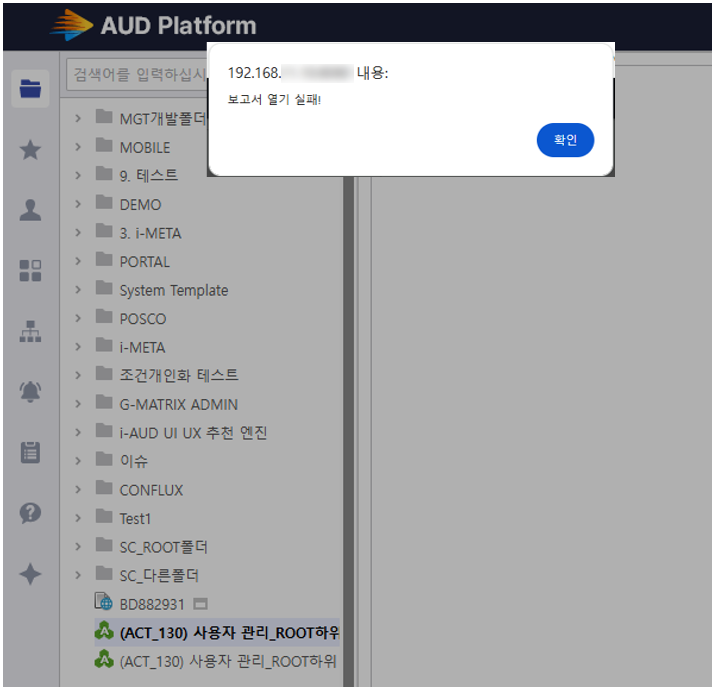
Task: Select the i-AUD UI UX 추천 엔진 folder icon
Action: click(104, 431)
